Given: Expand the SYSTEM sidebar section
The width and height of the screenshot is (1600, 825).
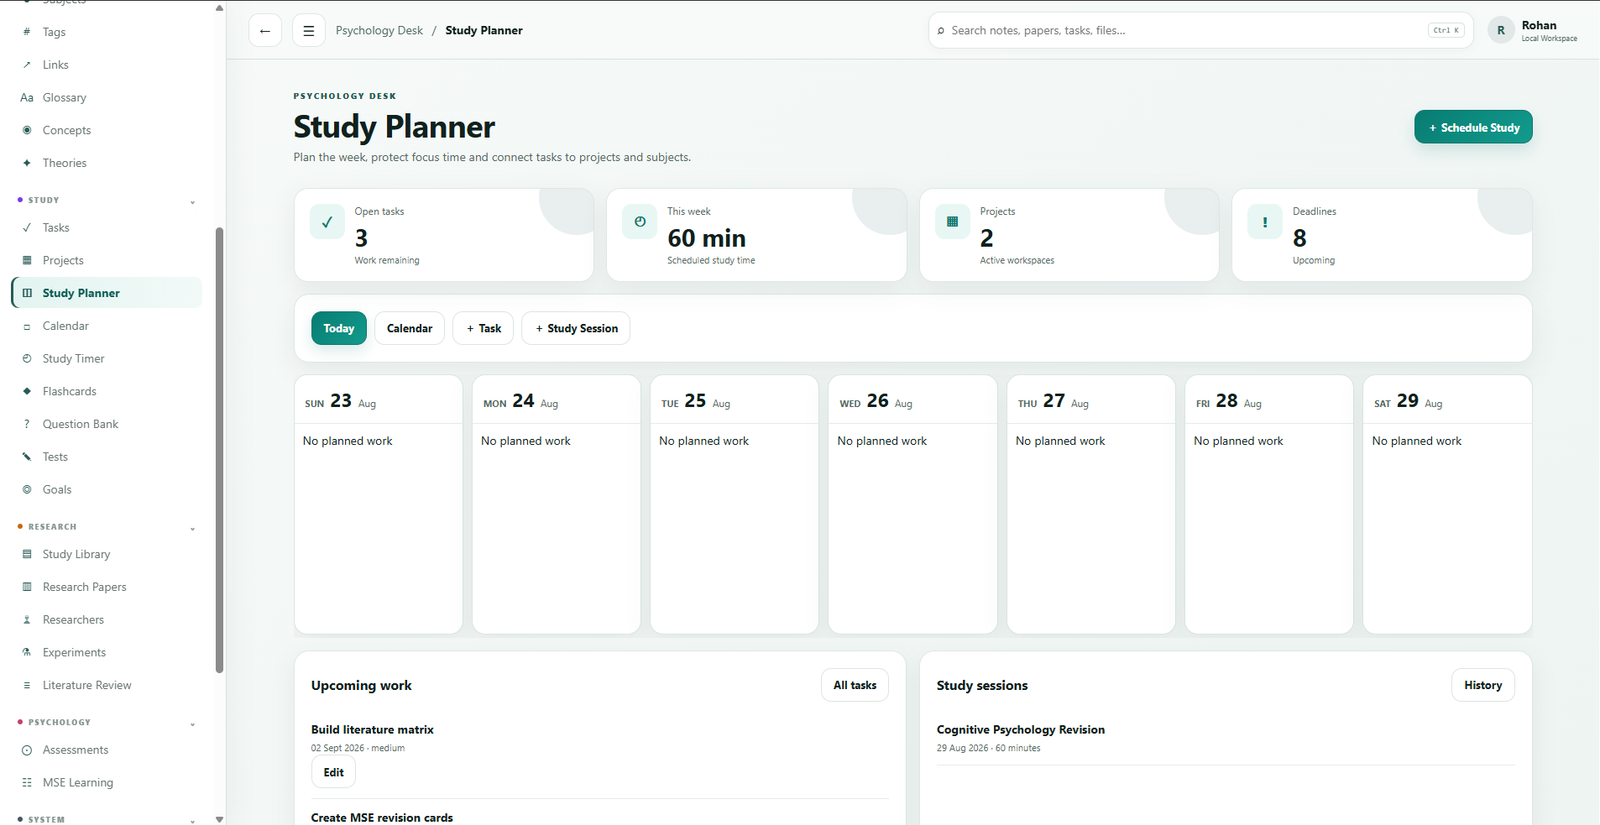Looking at the screenshot, I should tap(192, 821).
